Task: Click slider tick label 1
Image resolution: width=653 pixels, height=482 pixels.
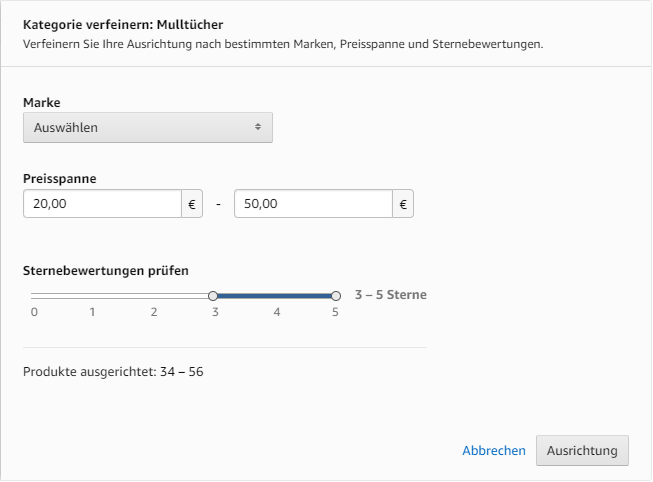Action: pyautogui.click(x=92, y=312)
